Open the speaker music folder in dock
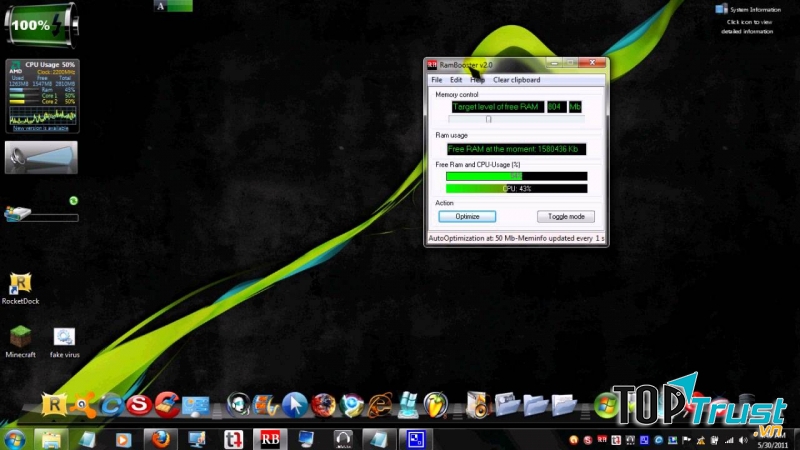The height and width of the screenshot is (450, 800). click(x=478, y=405)
